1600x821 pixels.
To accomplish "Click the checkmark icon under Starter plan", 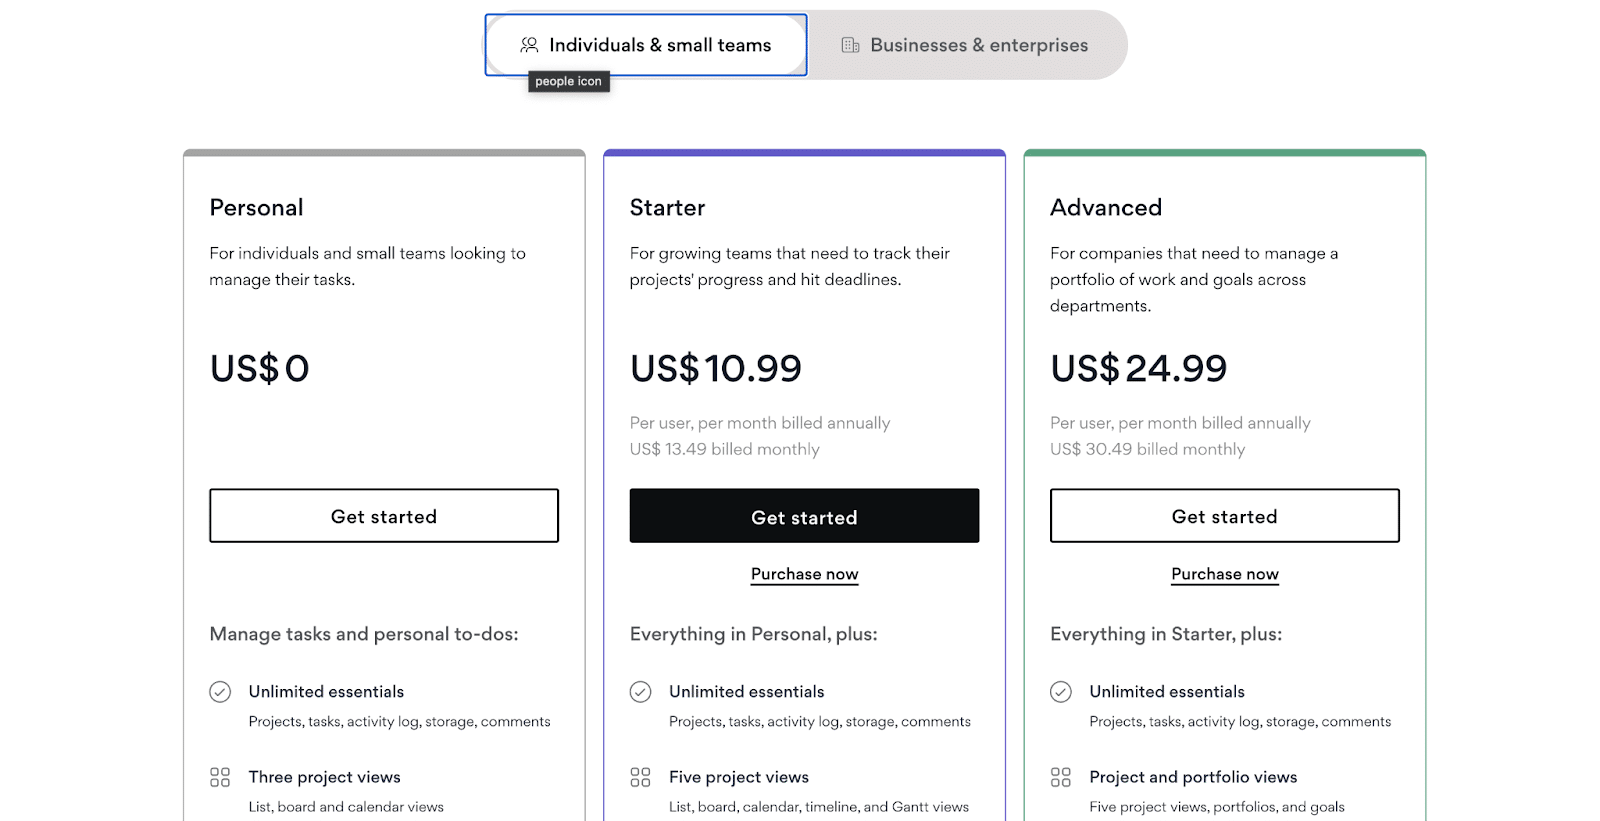I will click(641, 692).
